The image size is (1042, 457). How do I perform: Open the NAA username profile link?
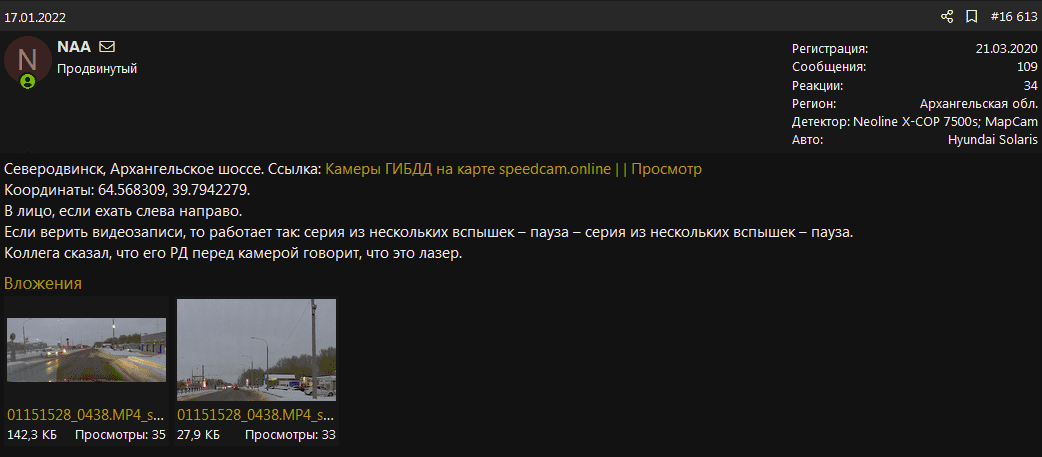(x=74, y=46)
